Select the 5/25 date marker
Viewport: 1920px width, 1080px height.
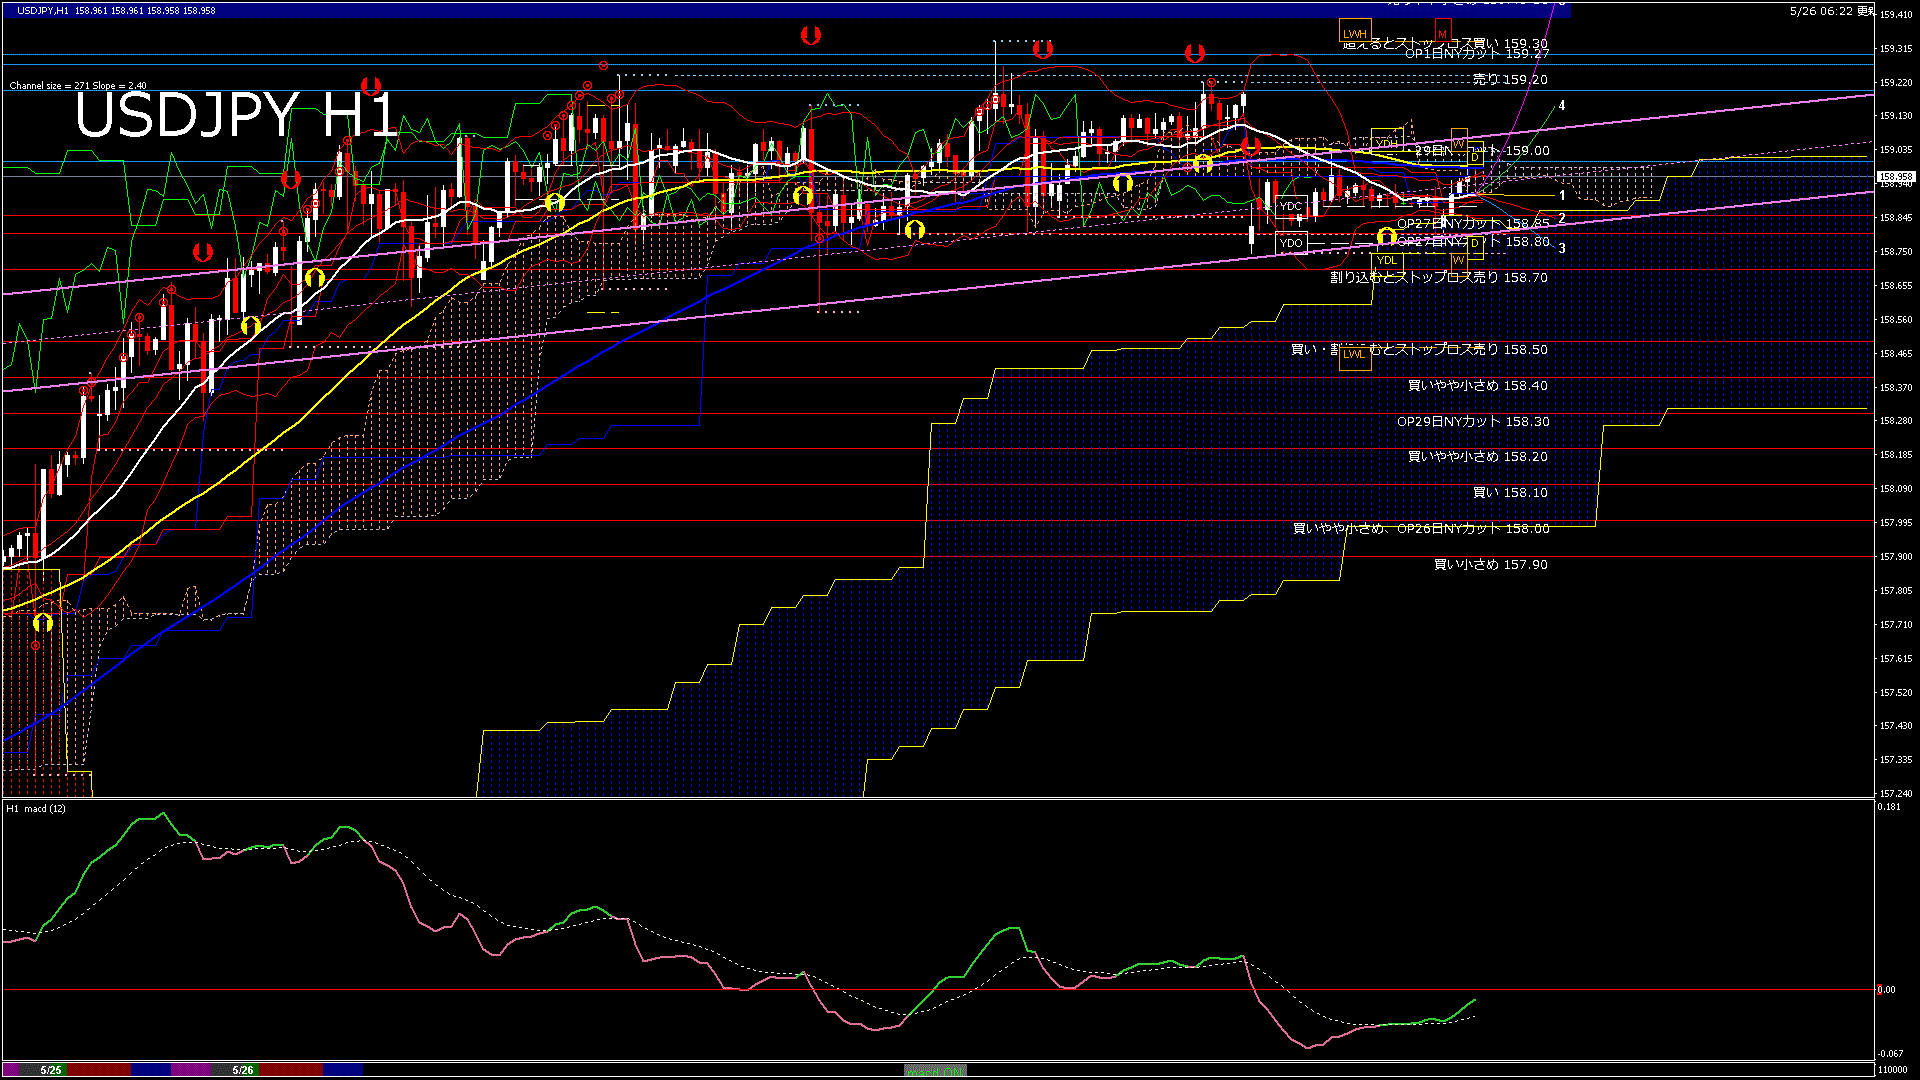[x=51, y=1070]
